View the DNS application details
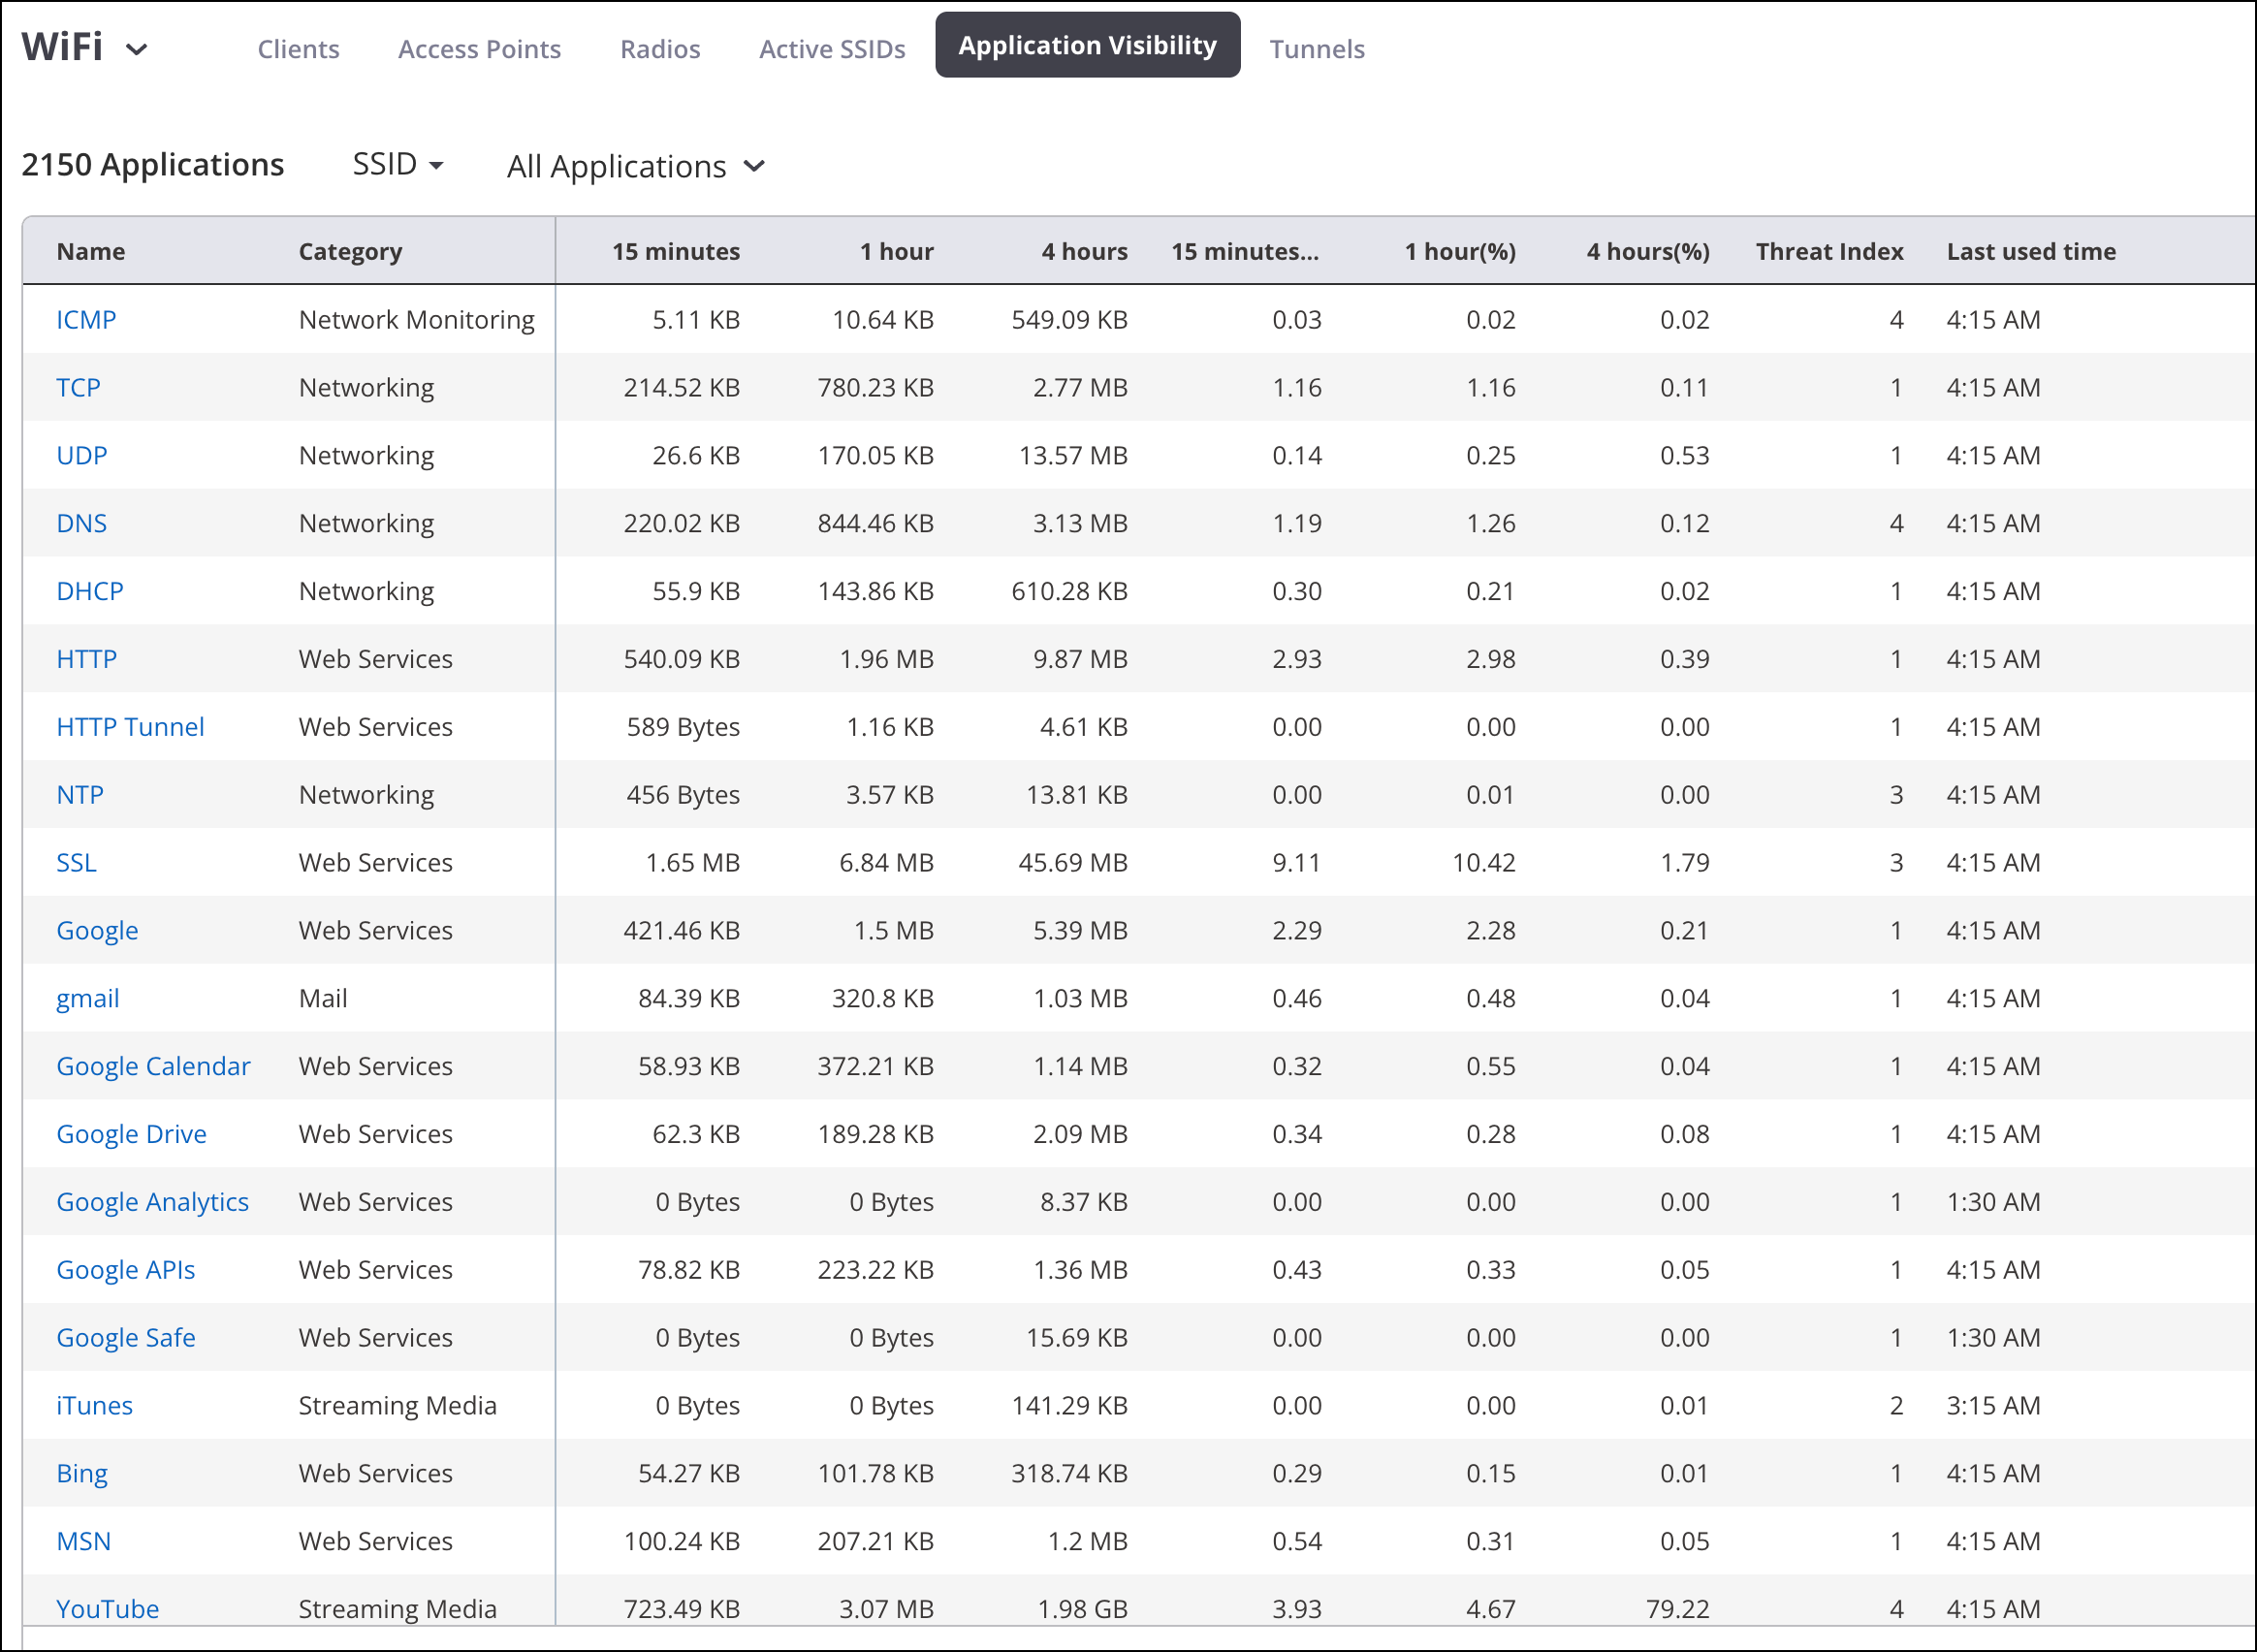Image resolution: width=2257 pixels, height=1652 pixels. (82, 522)
